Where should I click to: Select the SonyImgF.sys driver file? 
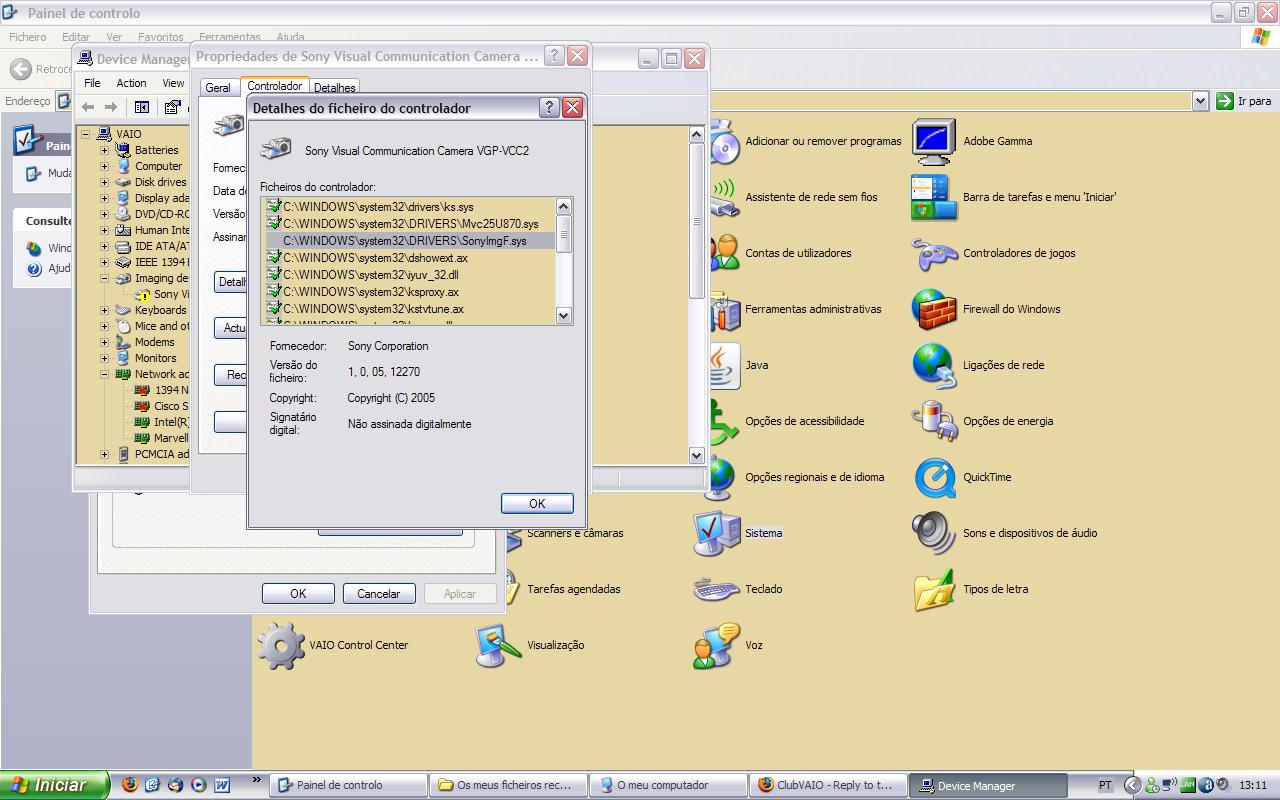410,241
